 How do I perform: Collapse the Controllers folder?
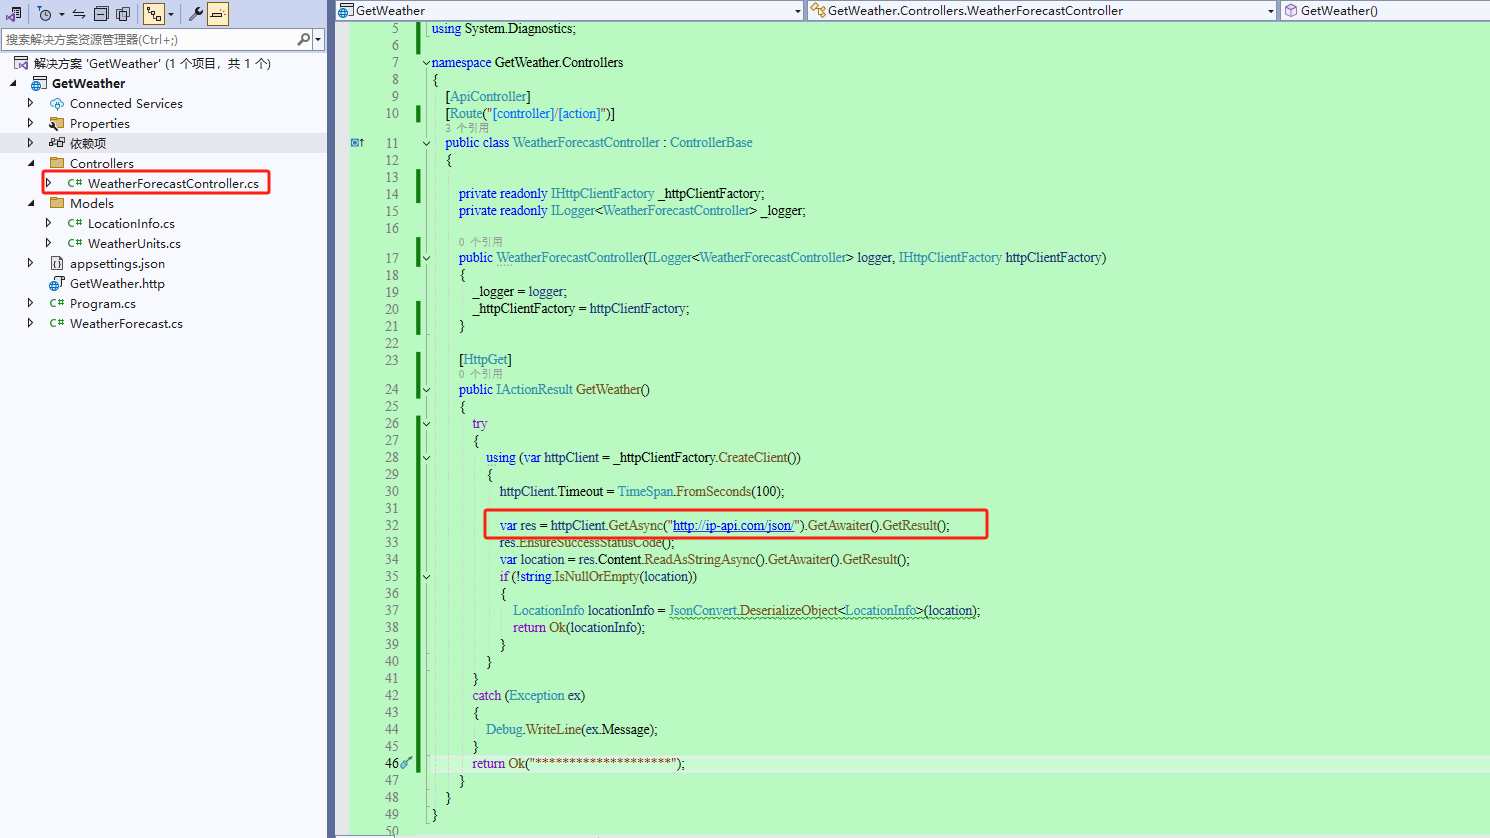[x=31, y=163]
